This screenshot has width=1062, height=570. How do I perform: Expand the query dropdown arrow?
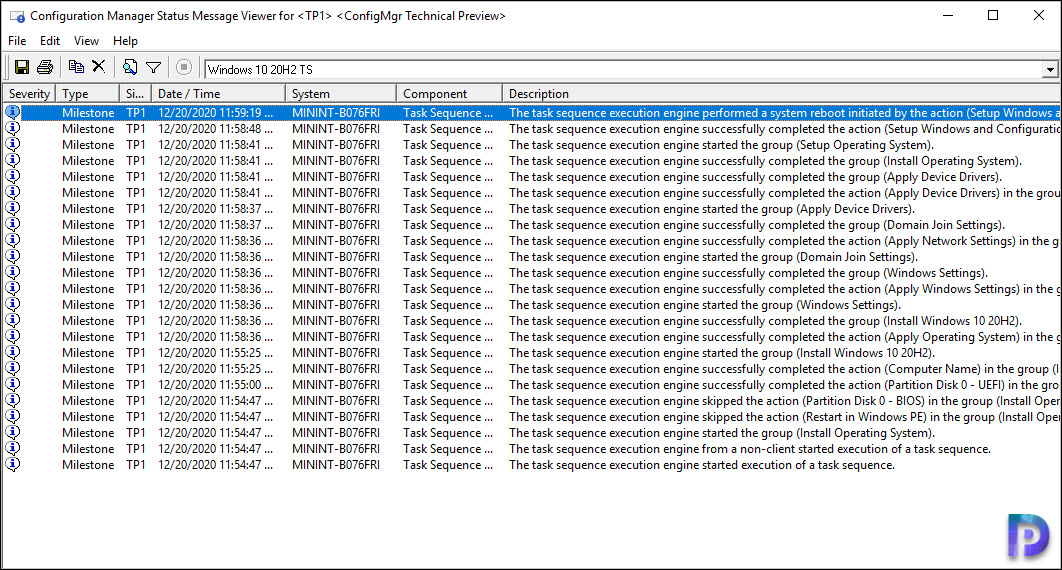coord(1050,70)
